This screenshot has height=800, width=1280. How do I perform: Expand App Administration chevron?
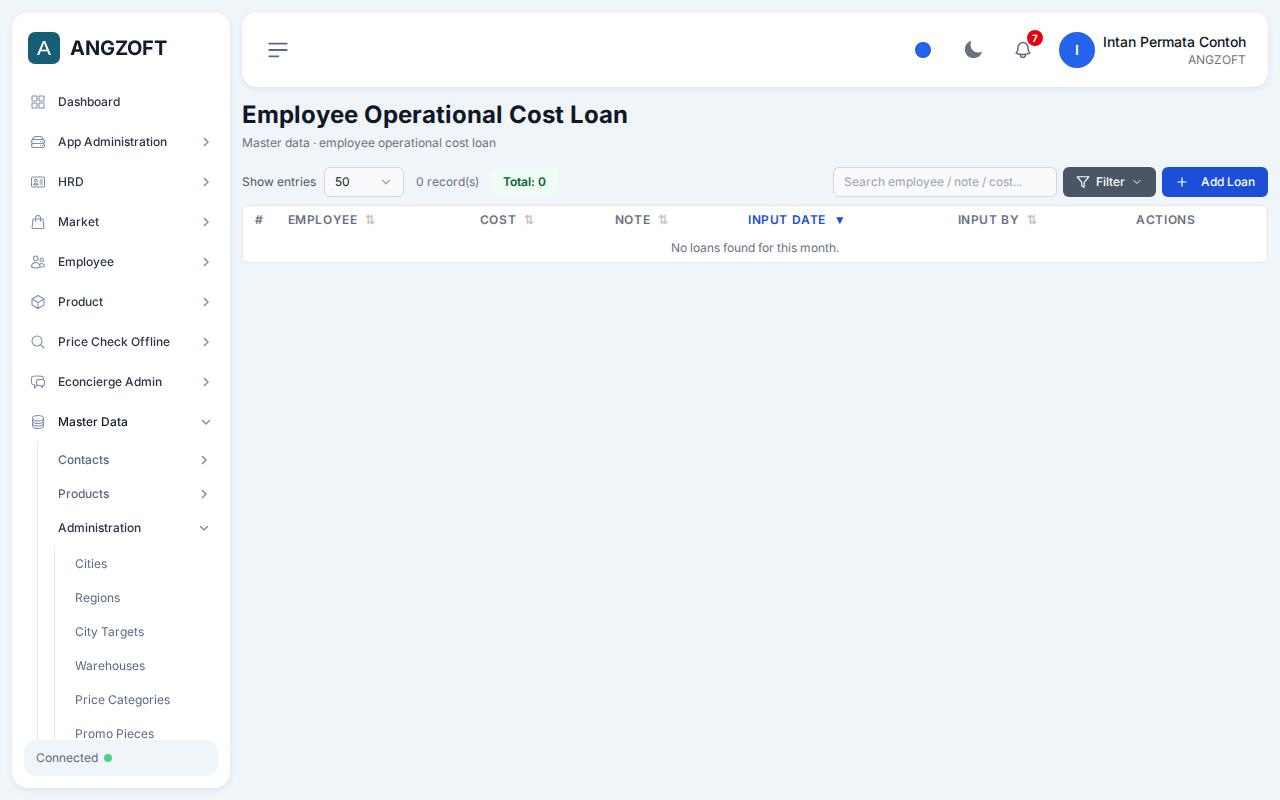click(206, 142)
